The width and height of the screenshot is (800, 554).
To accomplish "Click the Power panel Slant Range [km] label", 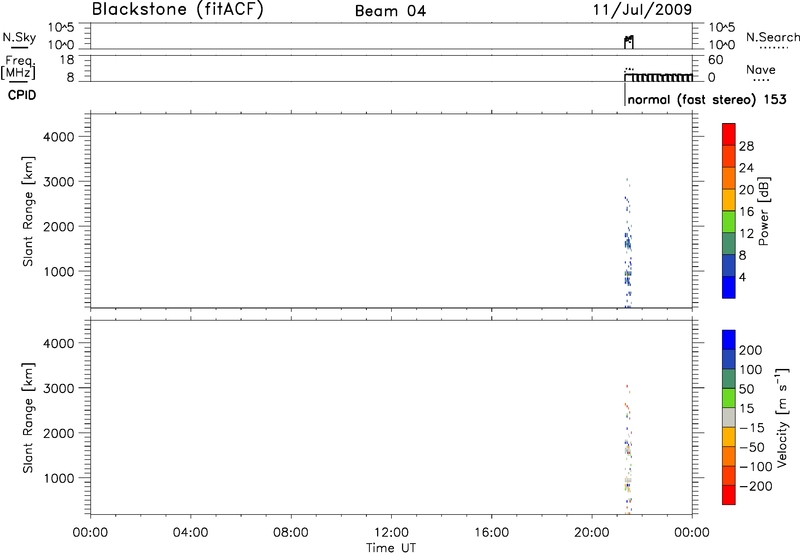I will 28,211.
